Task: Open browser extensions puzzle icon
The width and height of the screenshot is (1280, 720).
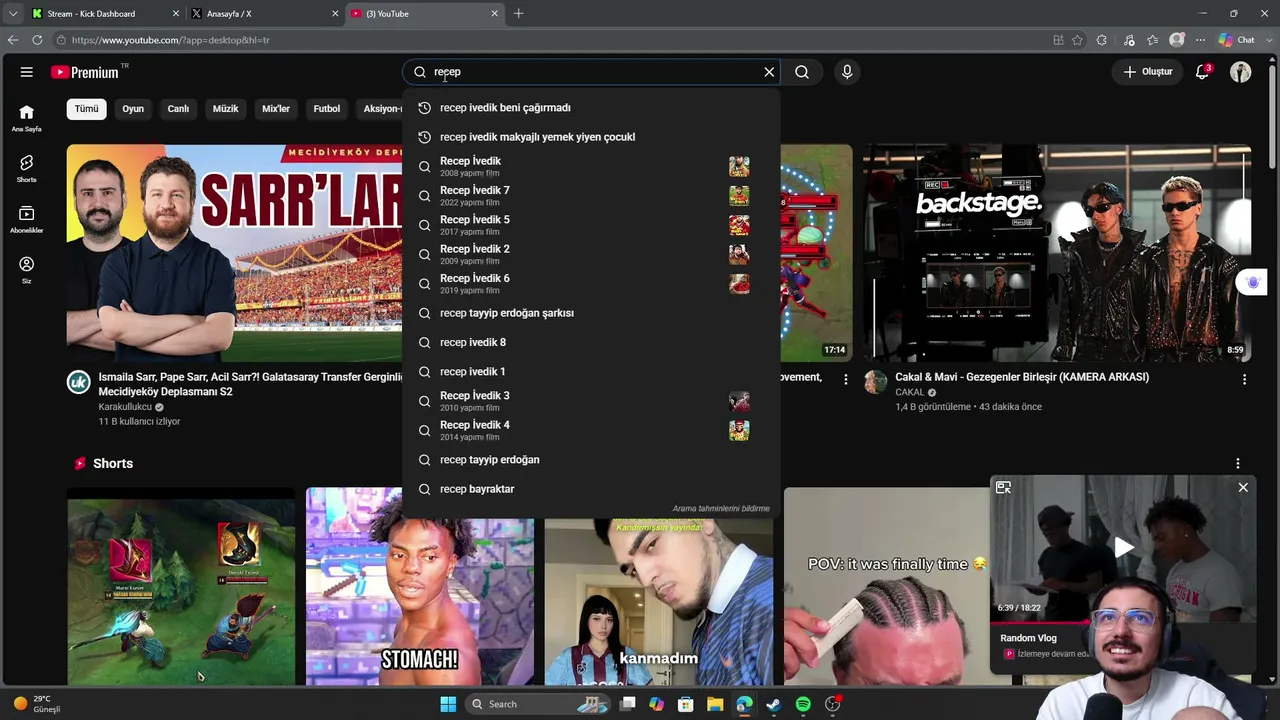Action: point(1101,40)
